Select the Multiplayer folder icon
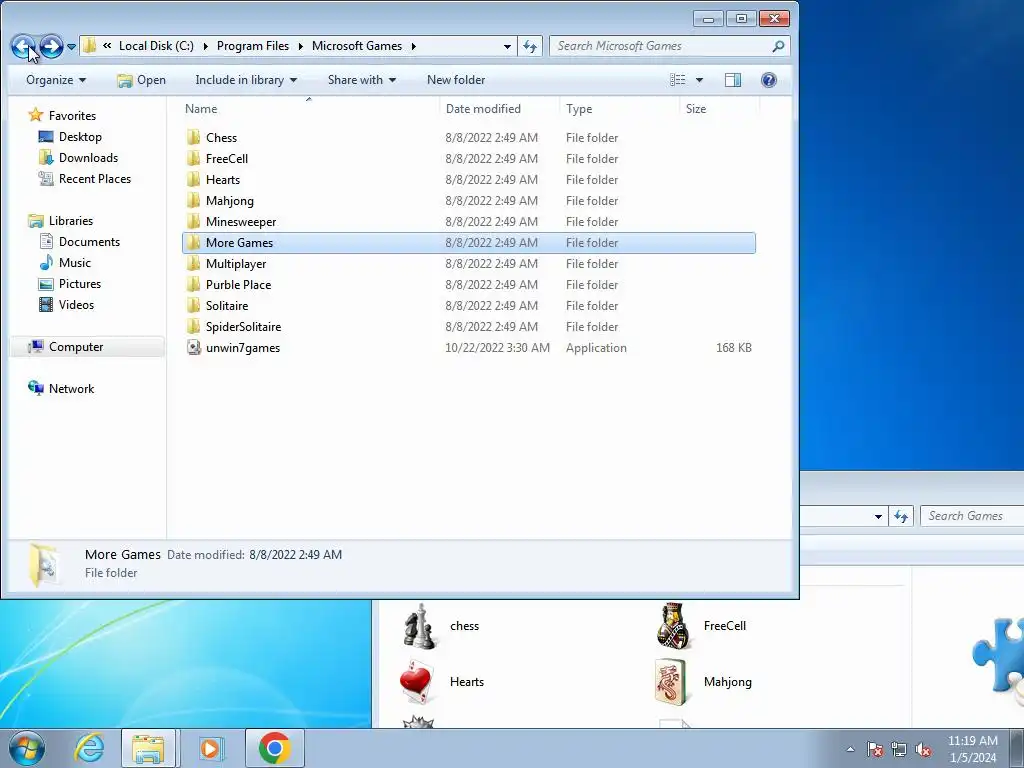The image size is (1024, 768). coord(193,264)
